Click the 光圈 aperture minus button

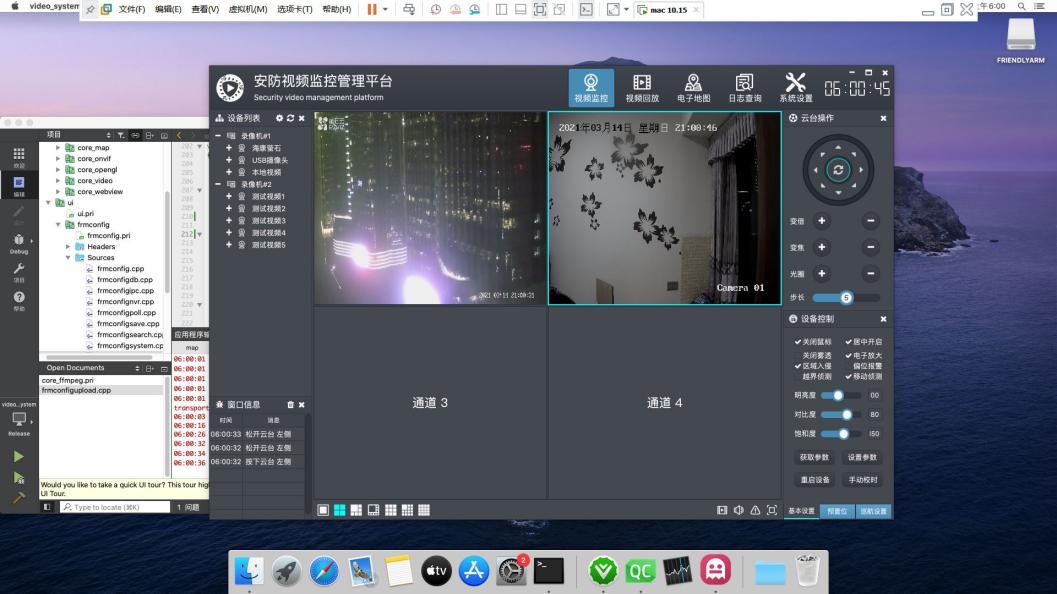tap(870, 273)
